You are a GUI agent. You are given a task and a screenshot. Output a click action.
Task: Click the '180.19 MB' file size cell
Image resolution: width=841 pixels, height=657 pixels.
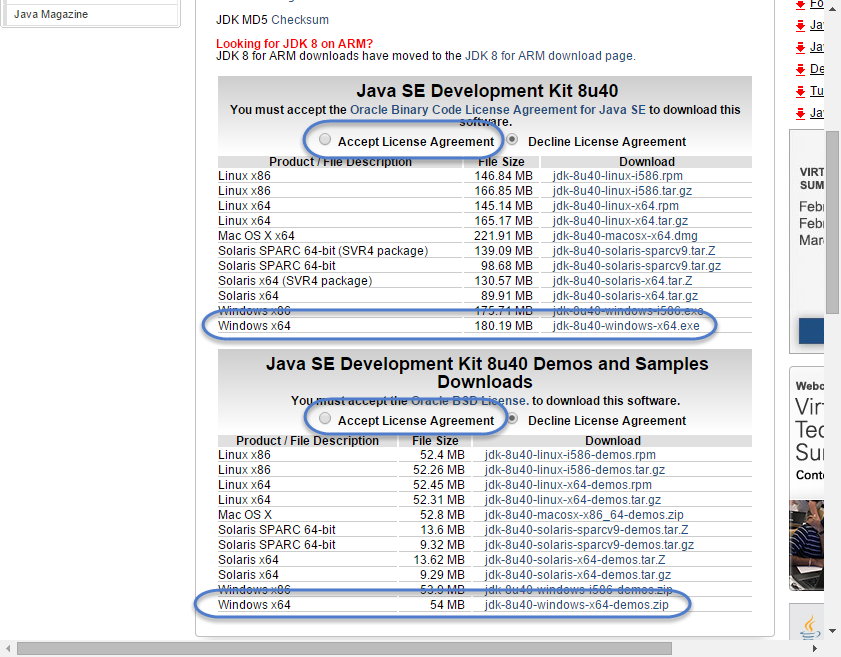point(503,326)
